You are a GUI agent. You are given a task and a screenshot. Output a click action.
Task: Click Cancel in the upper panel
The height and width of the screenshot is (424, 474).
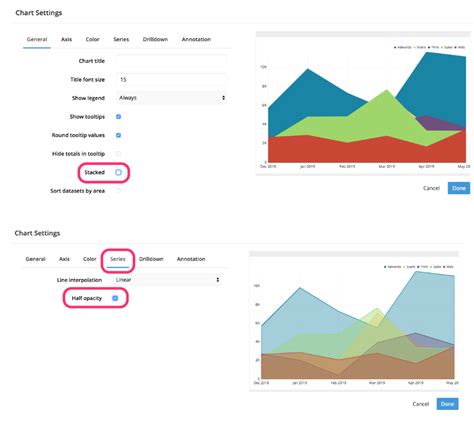pos(431,188)
